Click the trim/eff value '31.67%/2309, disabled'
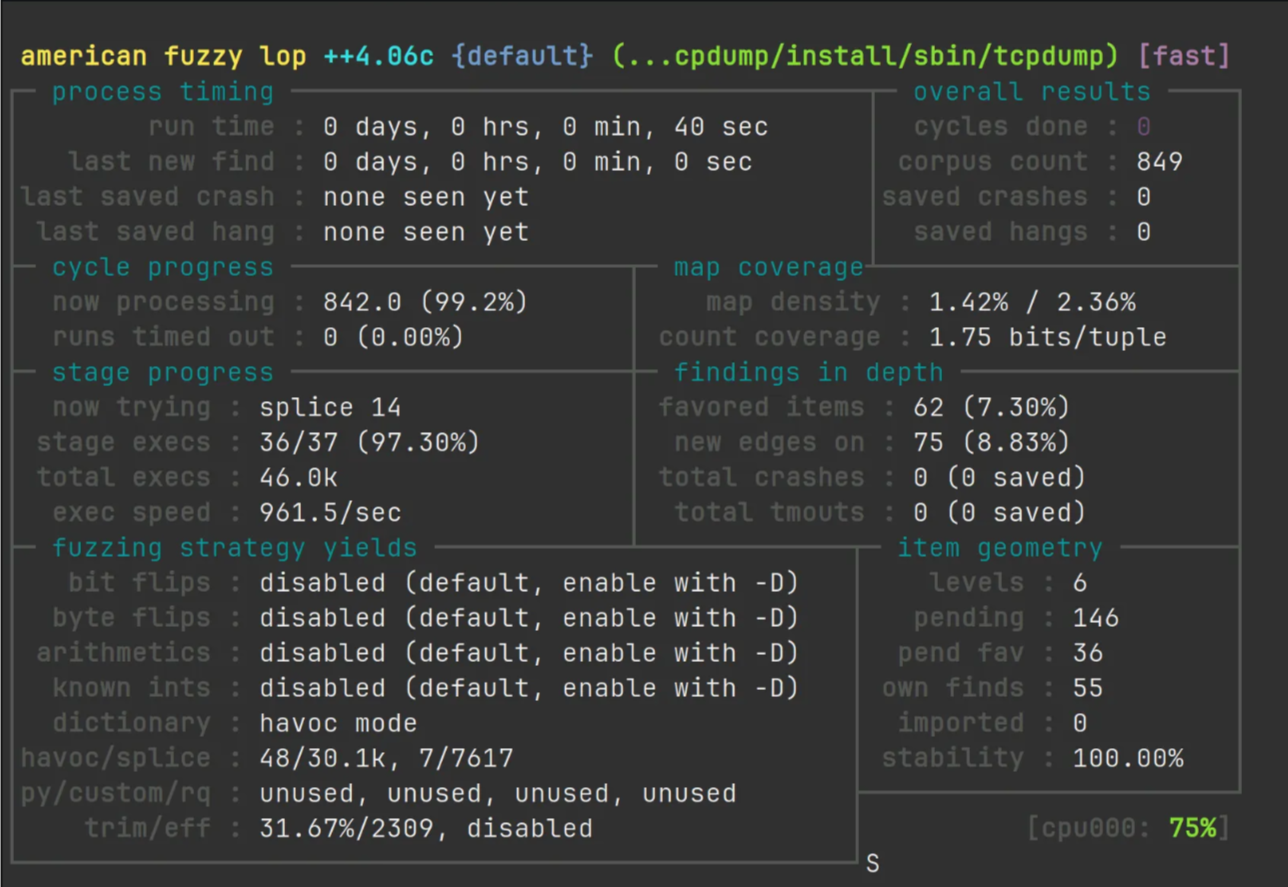The height and width of the screenshot is (887, 1288). (426, 829)
